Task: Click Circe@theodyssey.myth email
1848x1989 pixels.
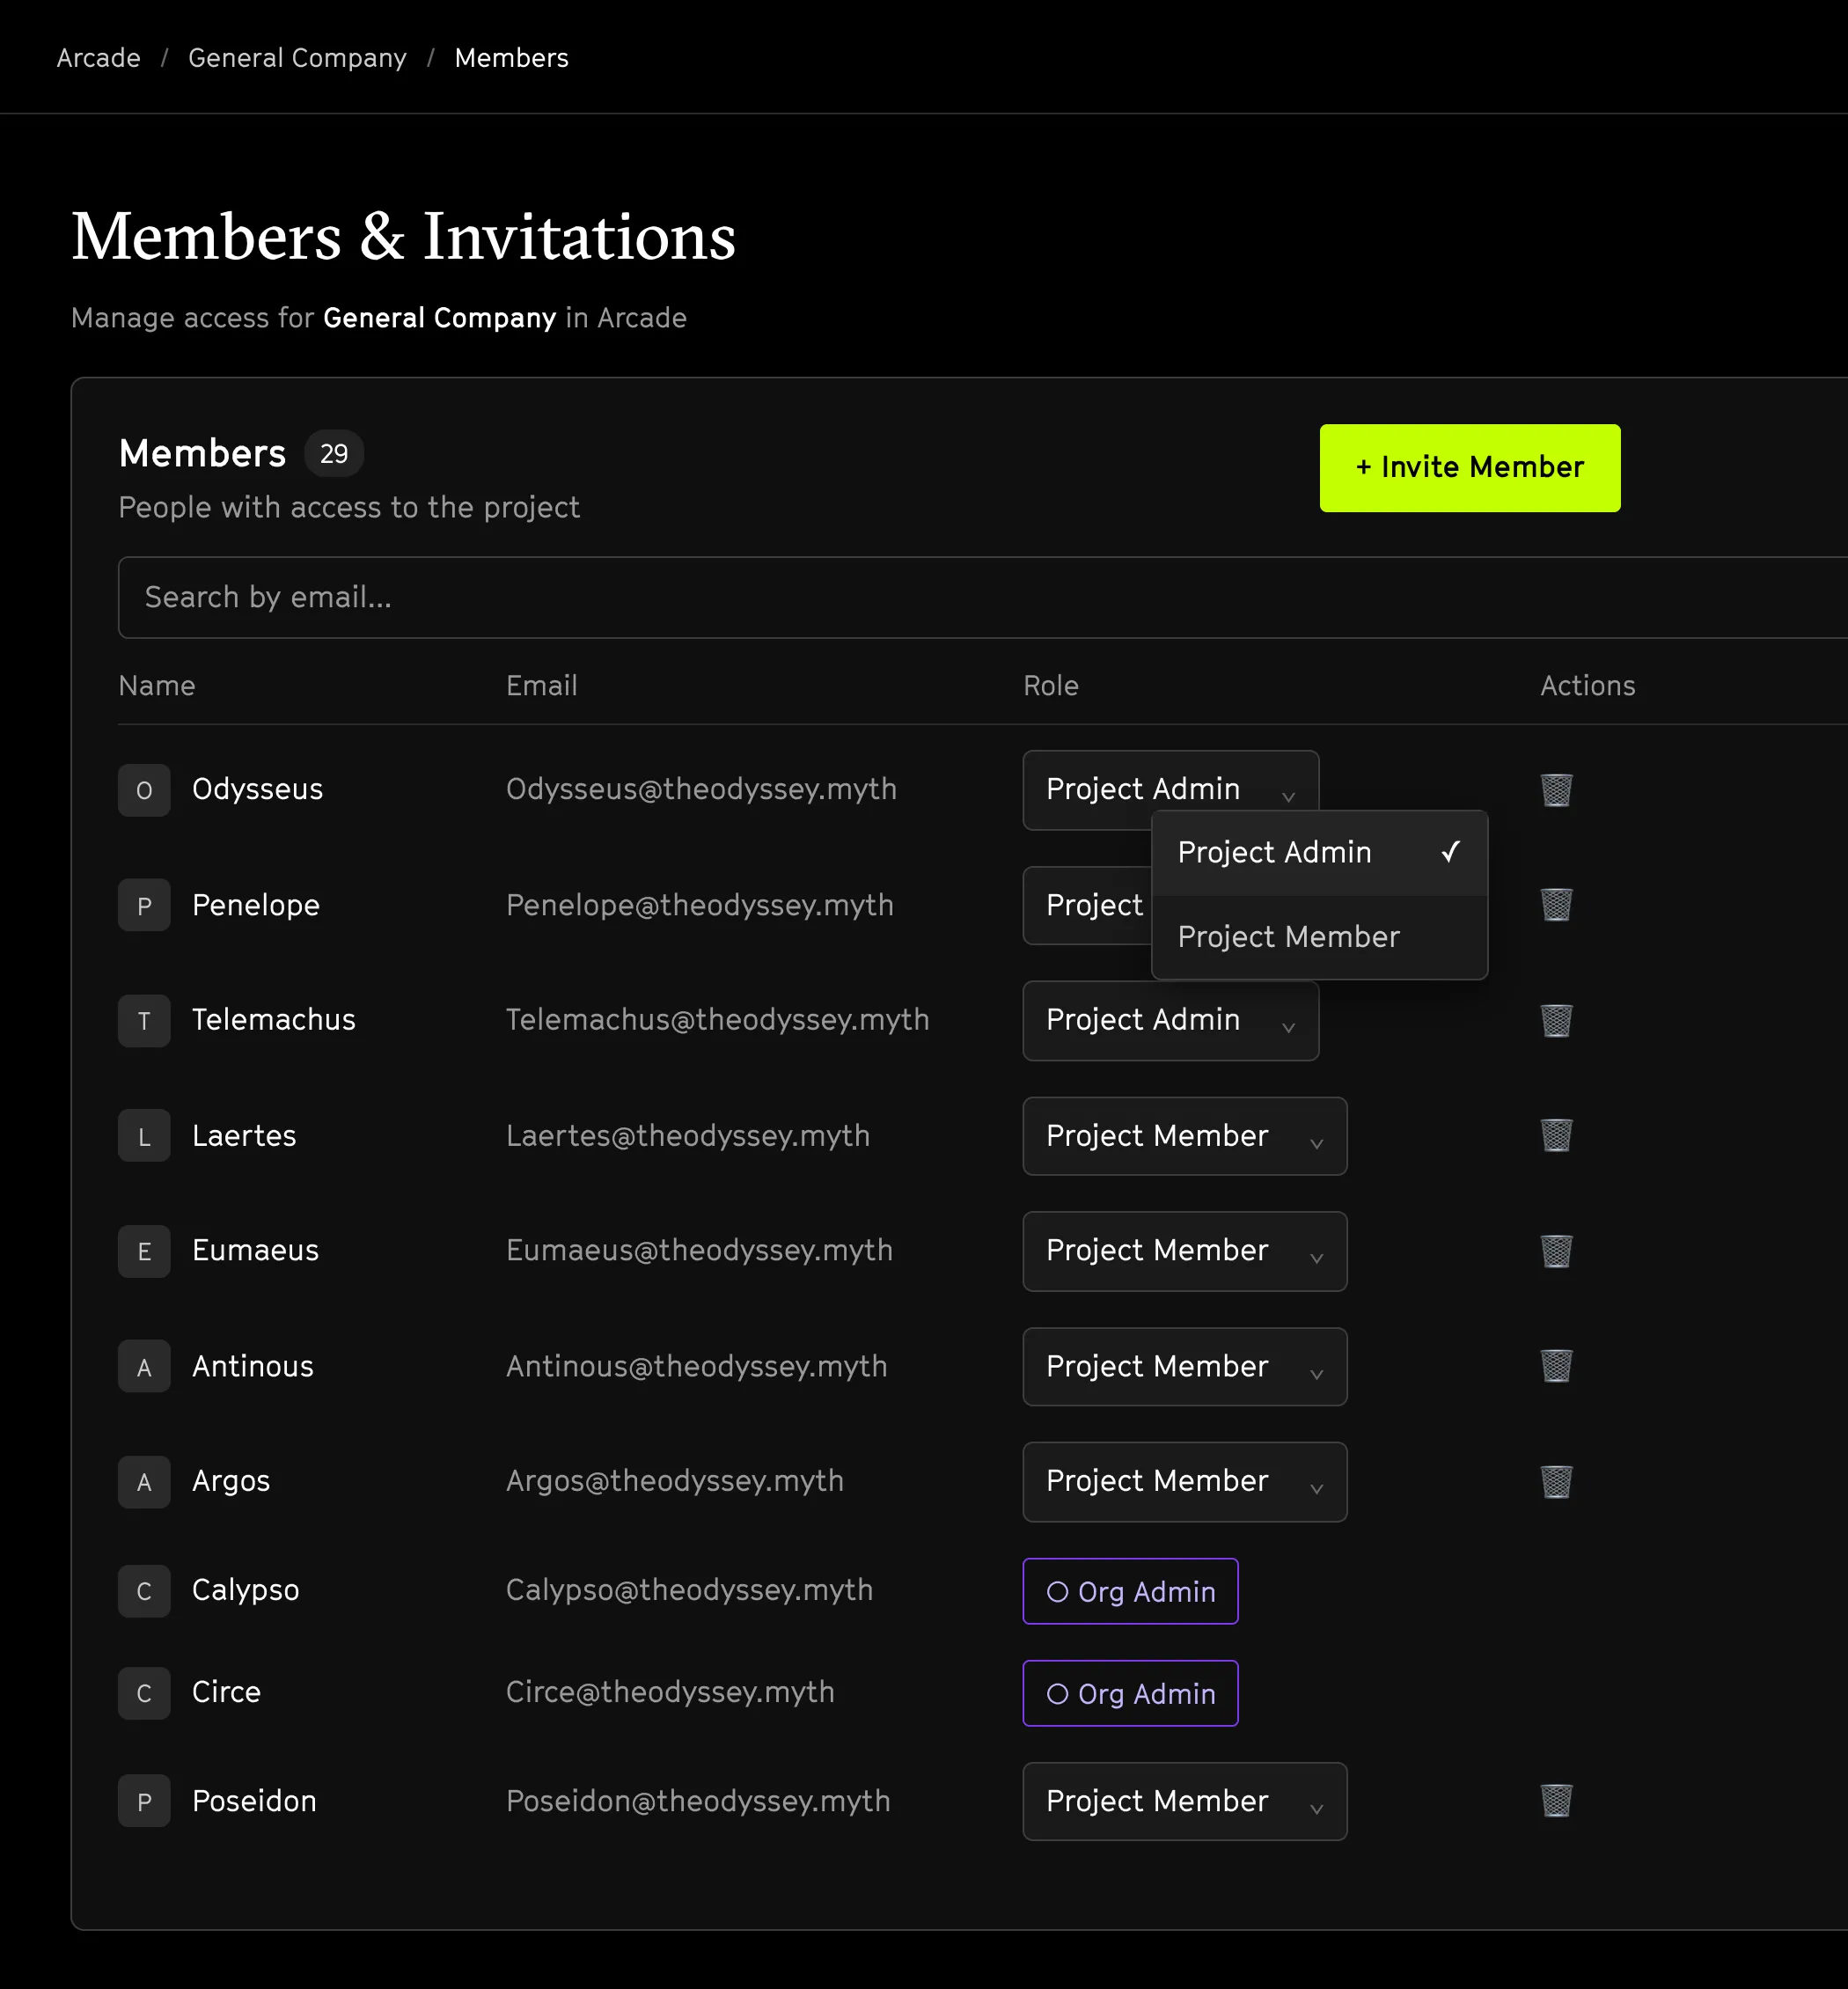Action: pos(670,1692)
